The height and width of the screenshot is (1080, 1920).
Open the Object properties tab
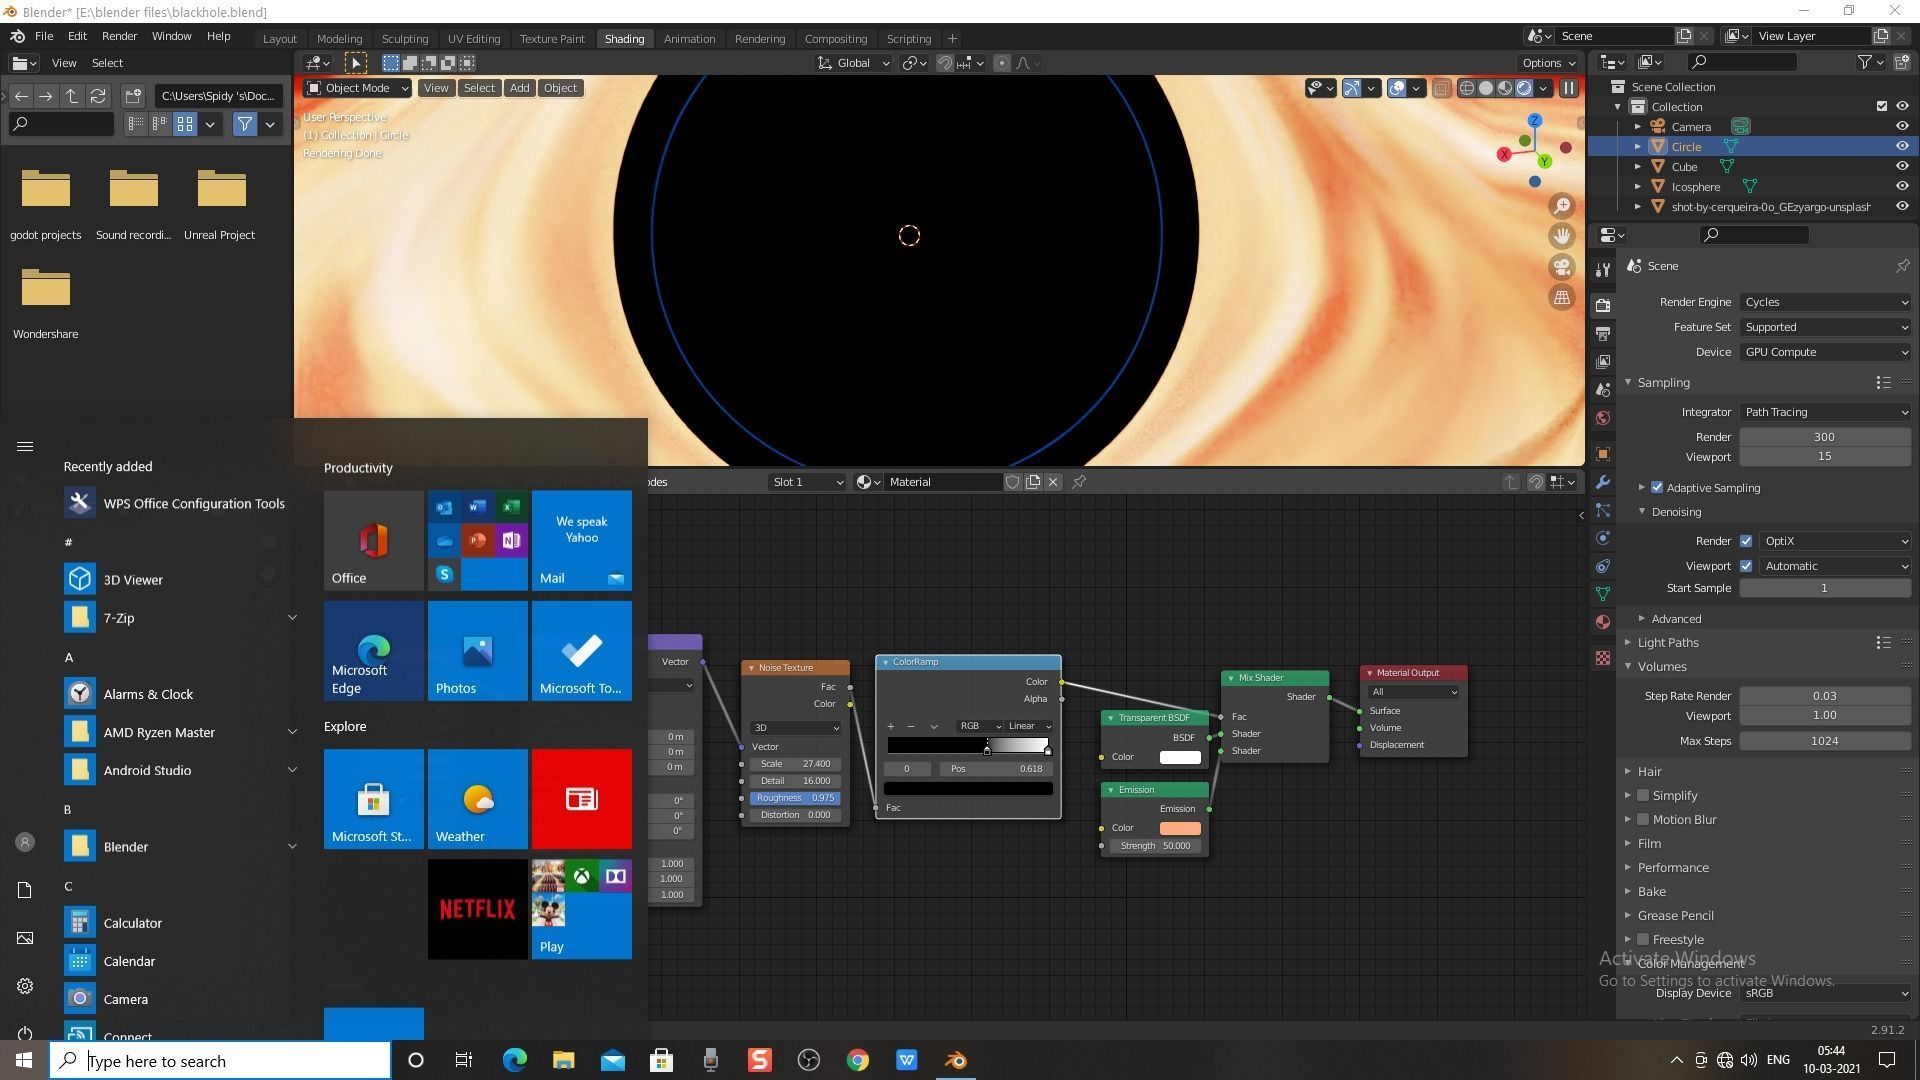coord(1603,453)
